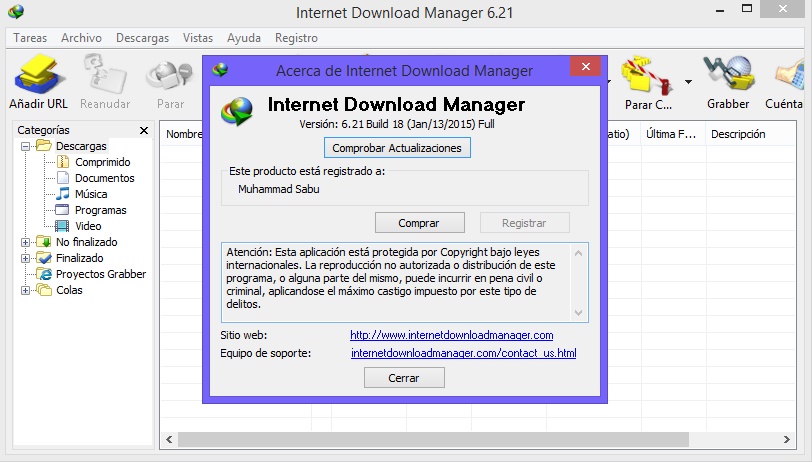
Task: Select the Música note icon
Action: coord(63,194)
